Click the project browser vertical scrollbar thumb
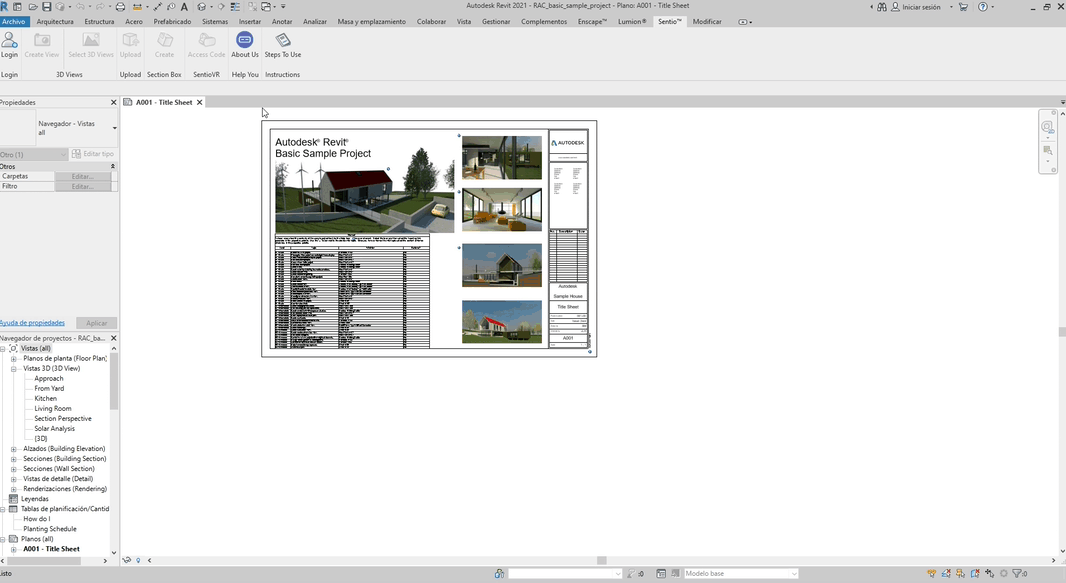Image resolution: width=1066 pixels, height=583 pixels. tap(114, 381)
